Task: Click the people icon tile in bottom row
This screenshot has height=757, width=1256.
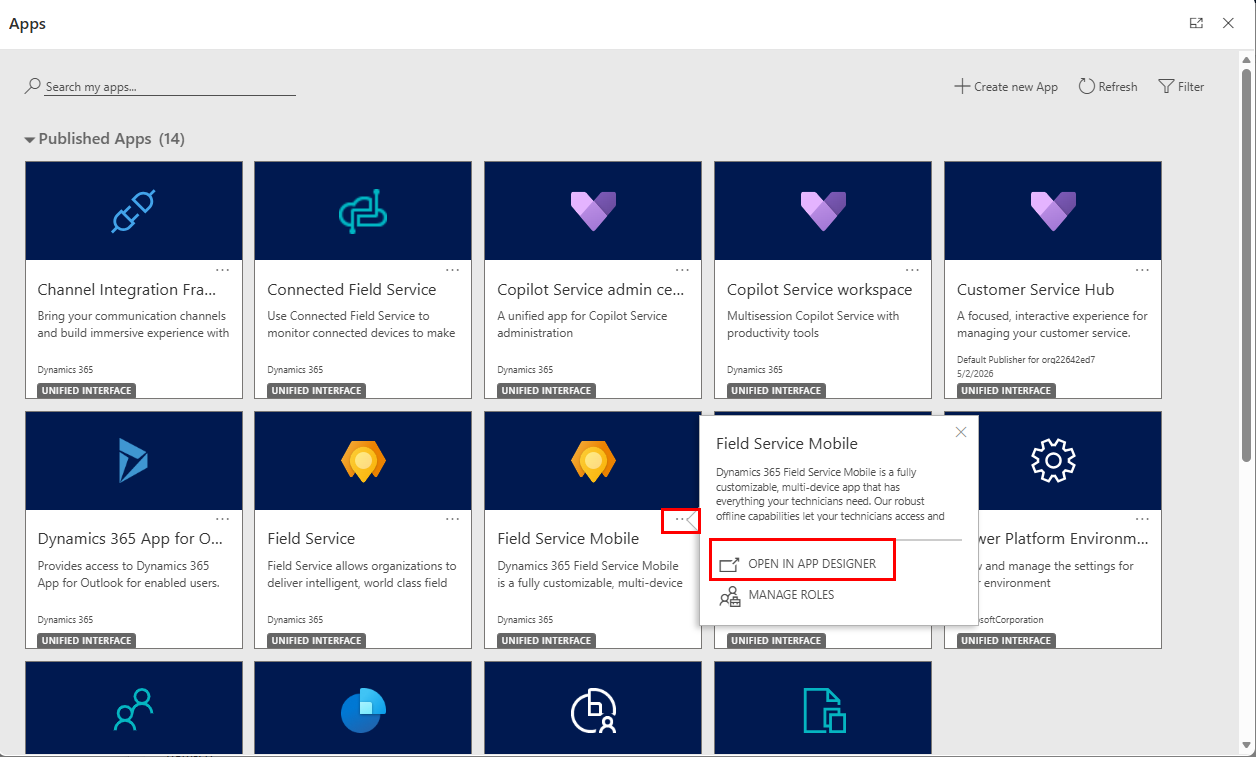Action: pos(134,711)
